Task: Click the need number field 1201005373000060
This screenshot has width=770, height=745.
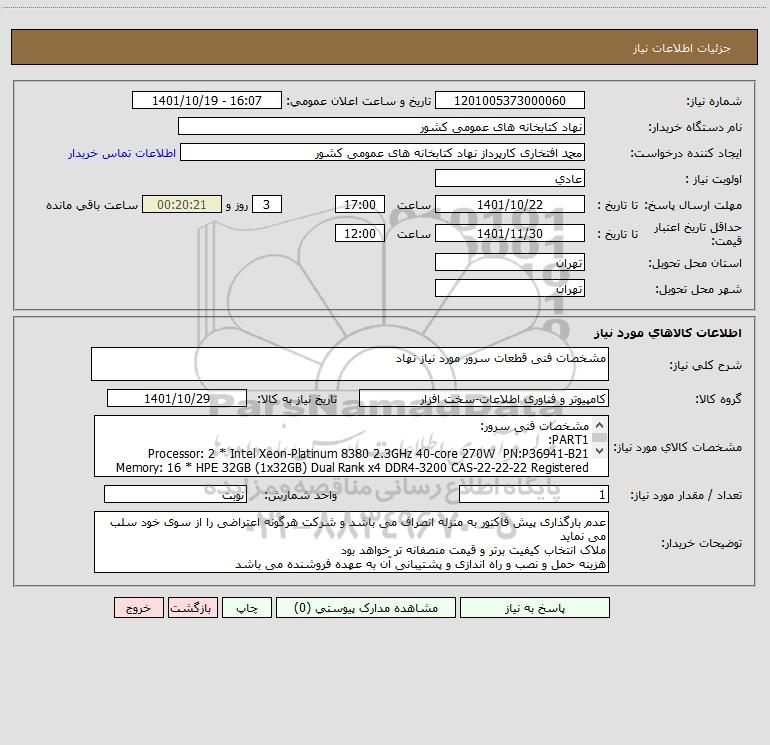Action: (510, 100)
